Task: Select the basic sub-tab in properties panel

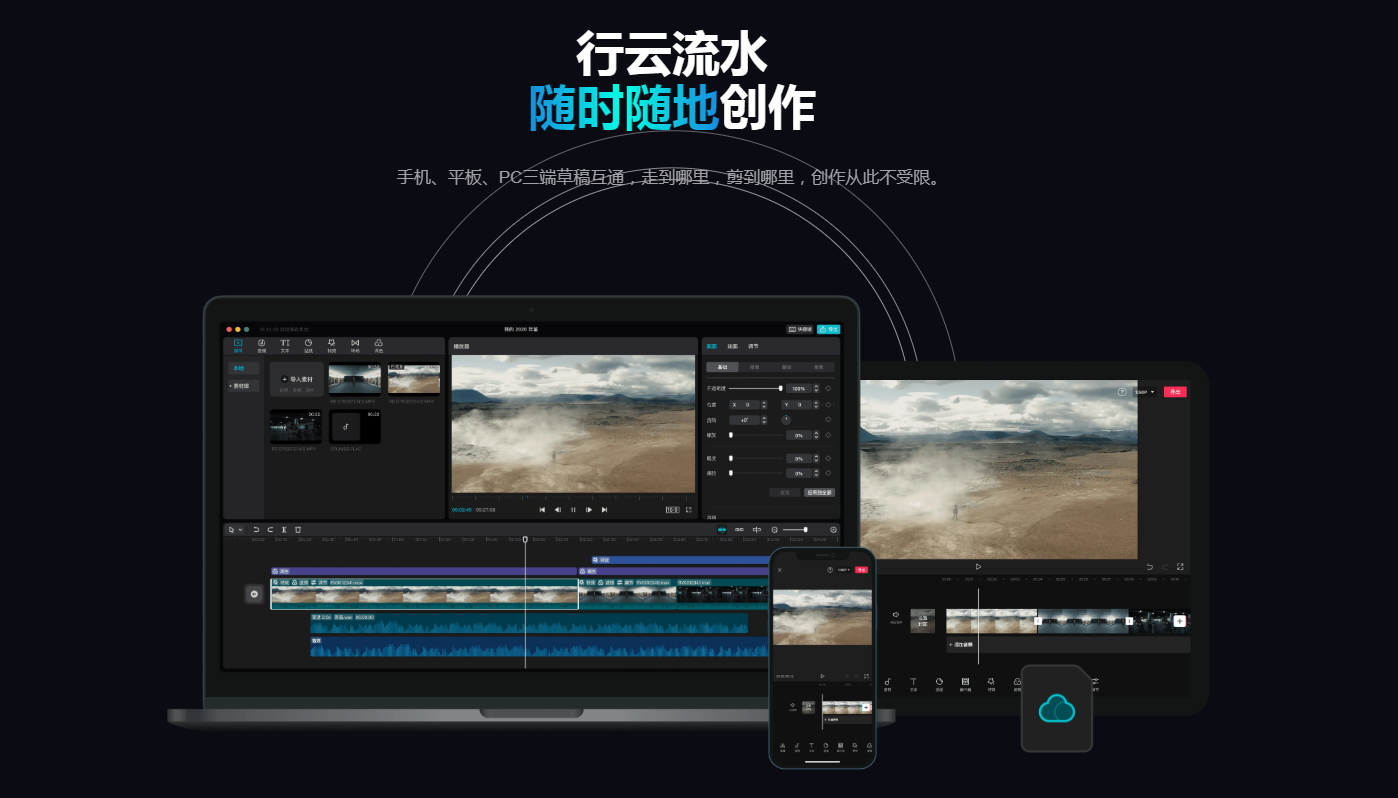Action: point(722,367)
